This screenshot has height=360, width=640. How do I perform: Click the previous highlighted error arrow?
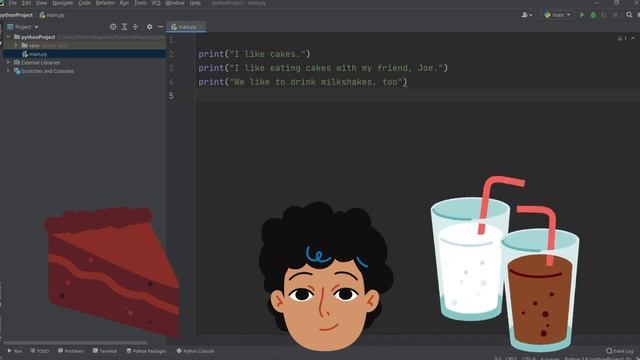pyautogui.click(x=633, y=38)
